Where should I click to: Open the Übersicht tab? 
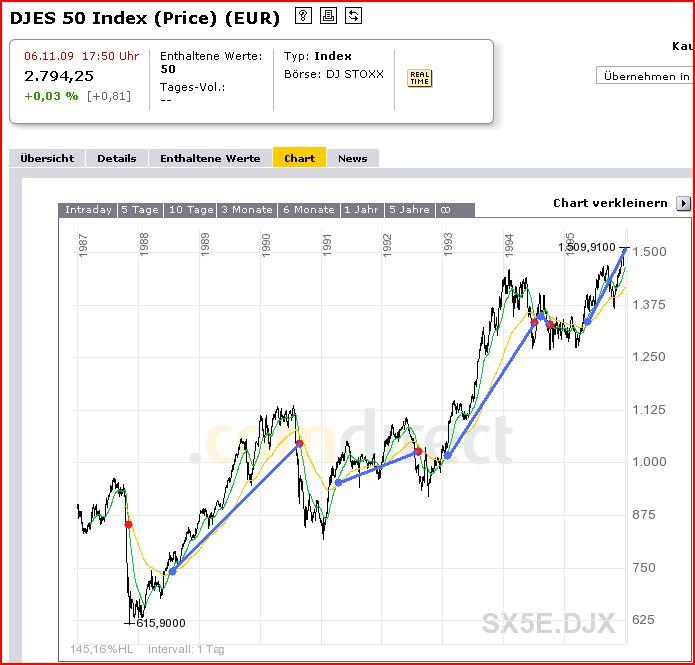tap(47, 158)
